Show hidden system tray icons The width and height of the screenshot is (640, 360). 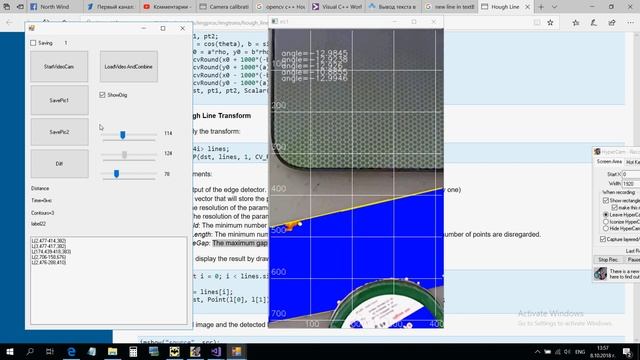click(537, 352)
